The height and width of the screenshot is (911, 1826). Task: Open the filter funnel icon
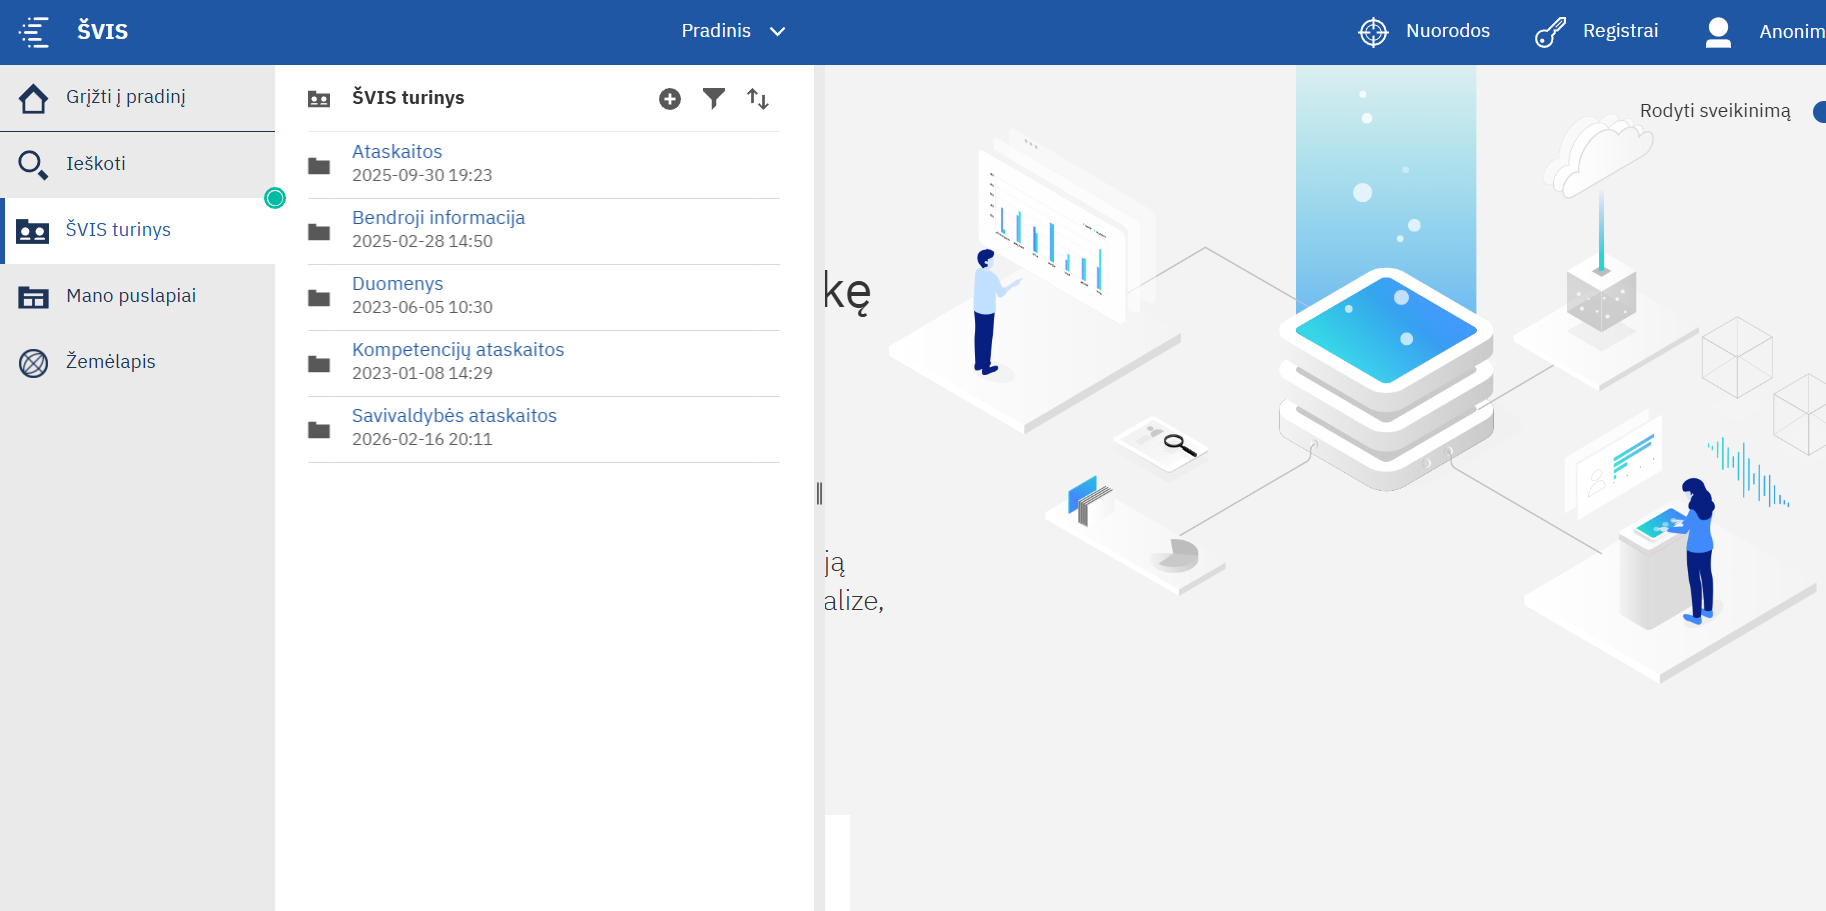pos(714,98)
